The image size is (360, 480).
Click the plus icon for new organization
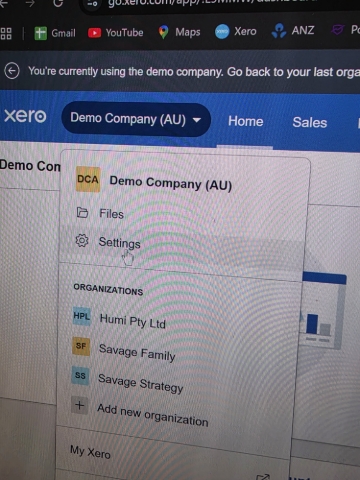(80, 405)
